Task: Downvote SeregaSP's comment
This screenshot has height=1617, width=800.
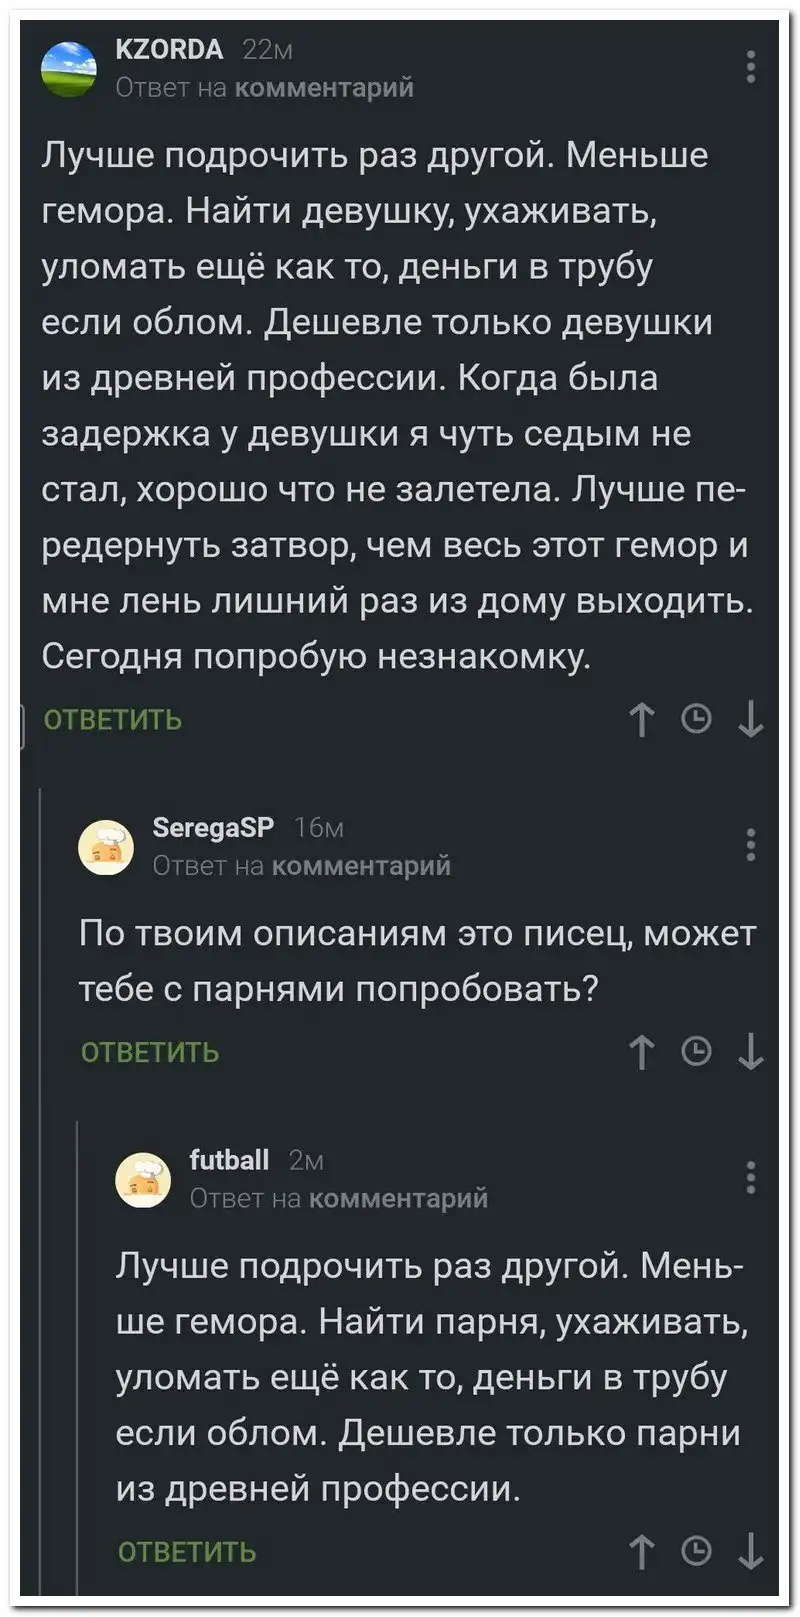Action: point(751,1051)
